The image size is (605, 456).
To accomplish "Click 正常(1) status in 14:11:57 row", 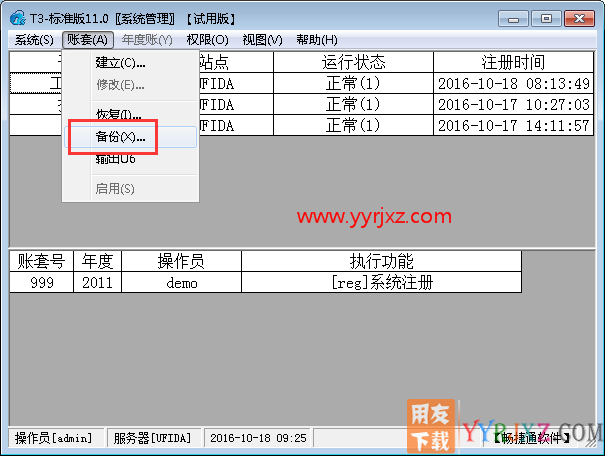I will (353, 125).
